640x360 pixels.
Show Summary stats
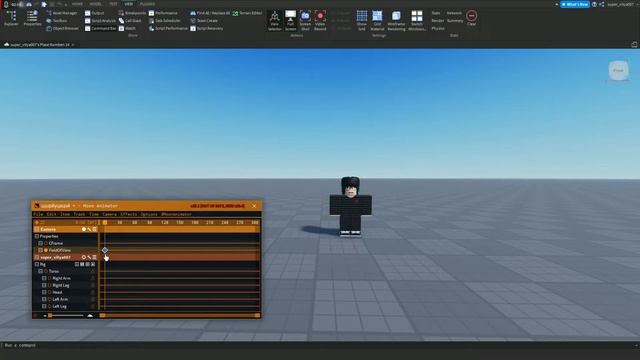(455, 20)
